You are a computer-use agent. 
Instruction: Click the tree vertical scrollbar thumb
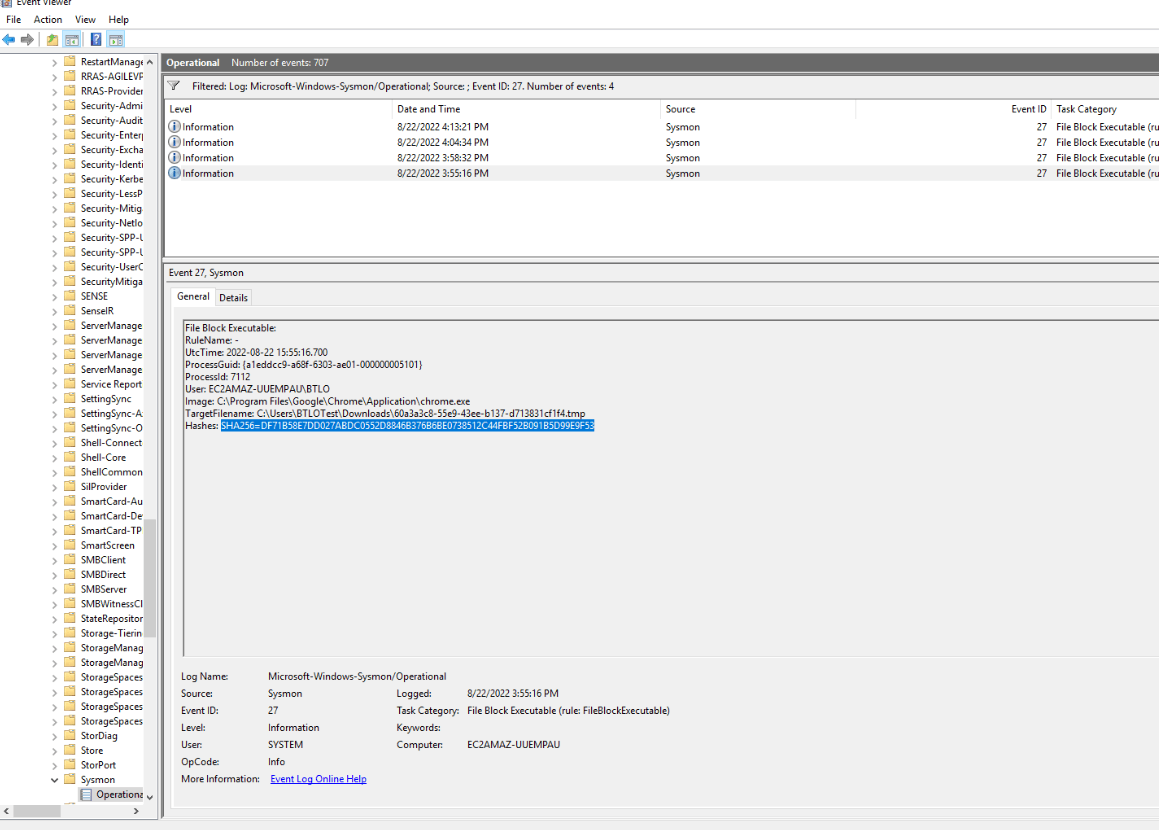click(x=150, y=578)
